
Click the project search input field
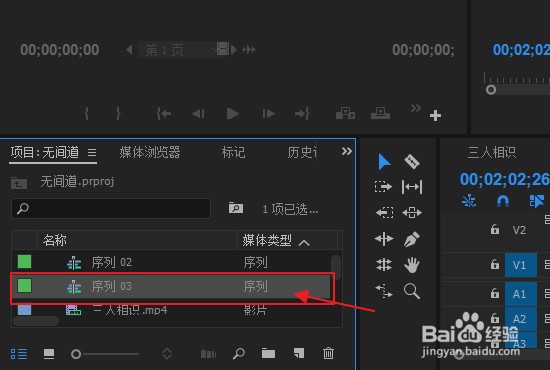(x=111, y=209)
